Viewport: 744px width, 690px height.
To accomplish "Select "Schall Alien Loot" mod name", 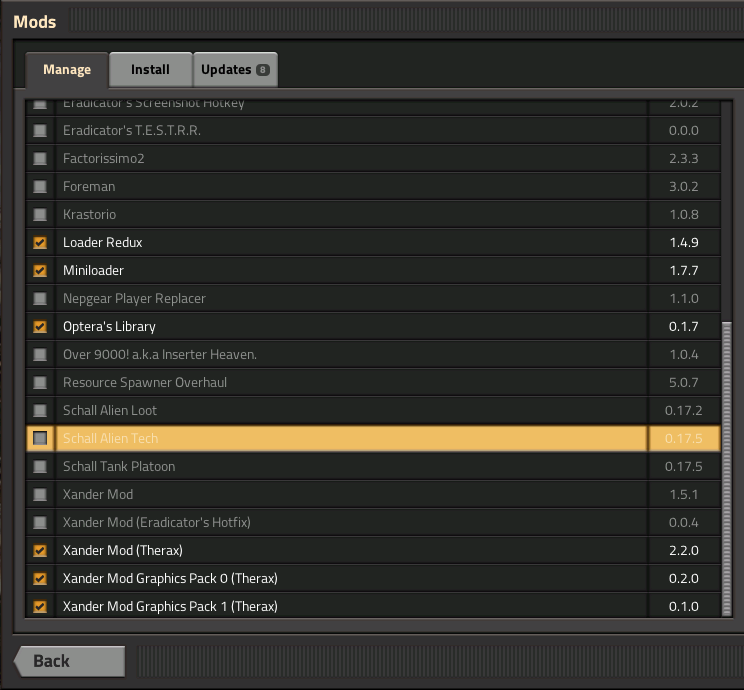I will [x=110, y=410].
